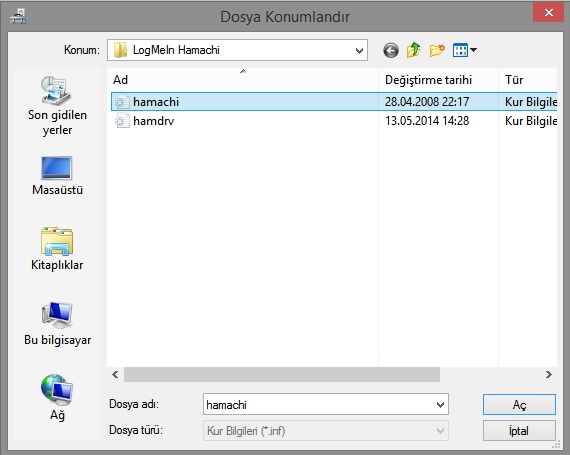Open Kitaplıklar in the sidebar
The width and height of the screenshot is (570, 455).
[57, 249]
